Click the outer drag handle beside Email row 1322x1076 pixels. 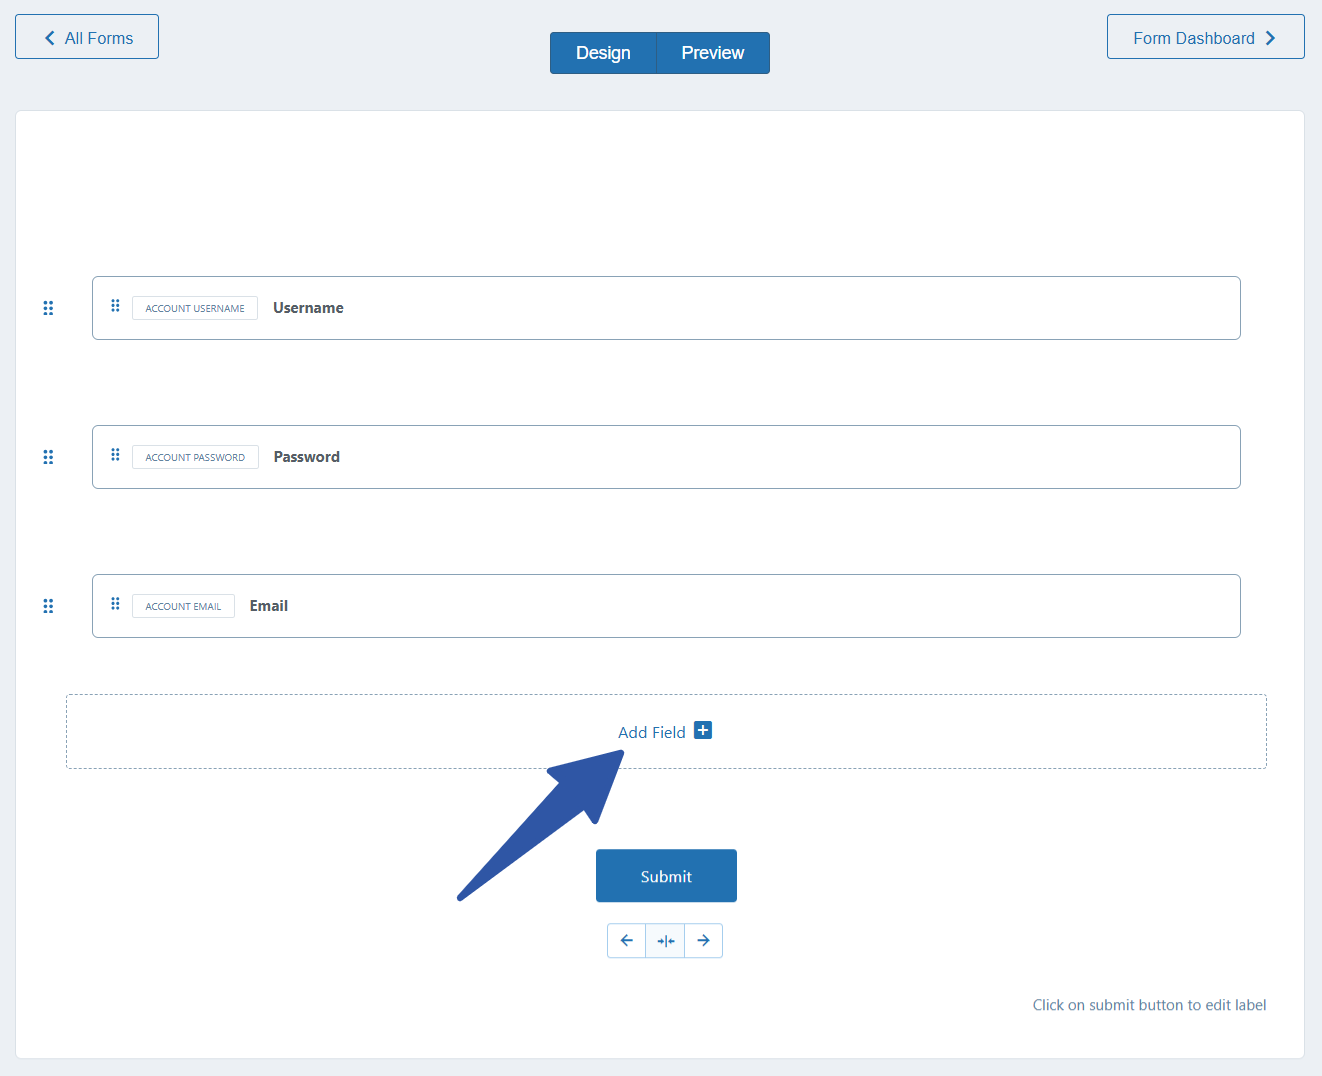[x=48, y=606]
